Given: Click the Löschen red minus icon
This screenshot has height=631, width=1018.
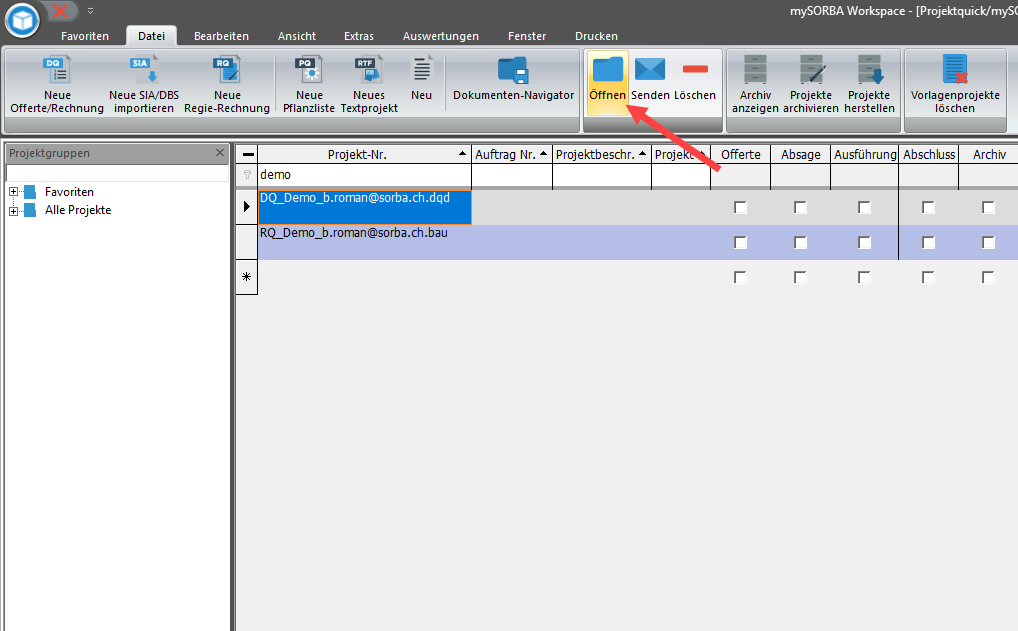Looking at the screenshot, I should pos(695,69).
